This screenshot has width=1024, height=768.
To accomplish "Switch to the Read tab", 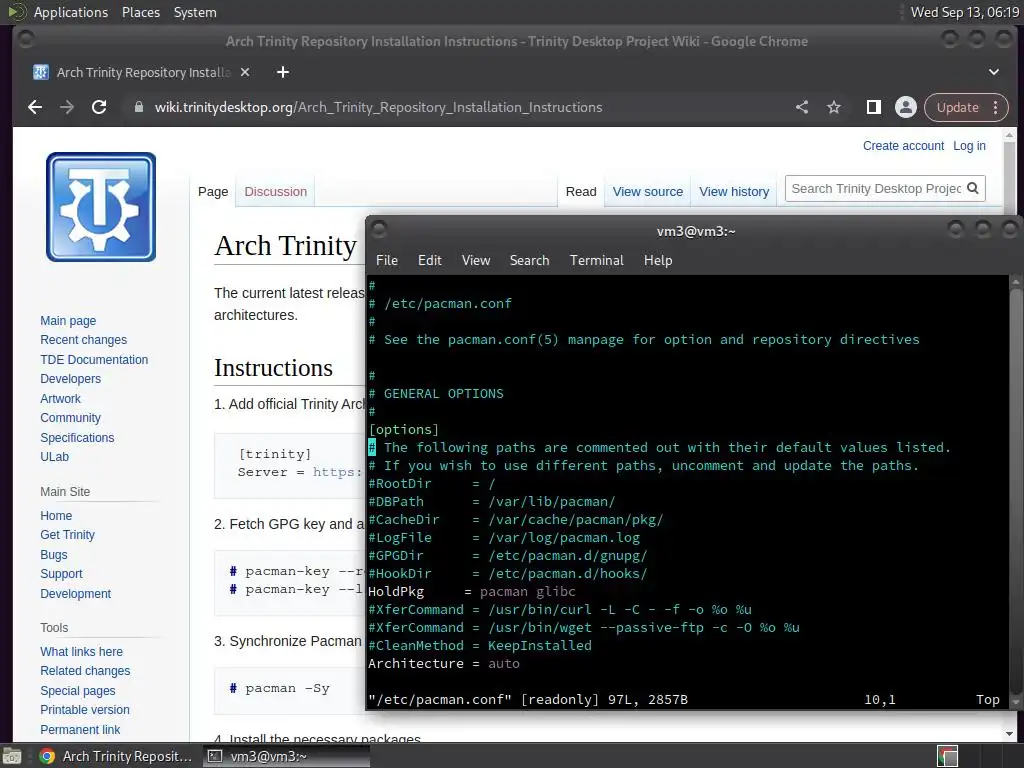I will coord(581,192).
